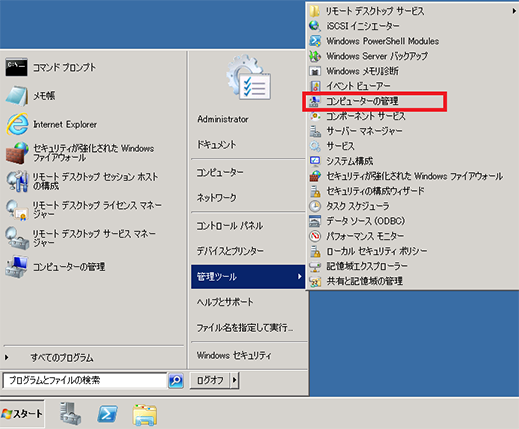The image size is (519, 429).
Task: Click 記憶域エクスプローラー icon
Action: pyautogui.click(x=315, y=266)
